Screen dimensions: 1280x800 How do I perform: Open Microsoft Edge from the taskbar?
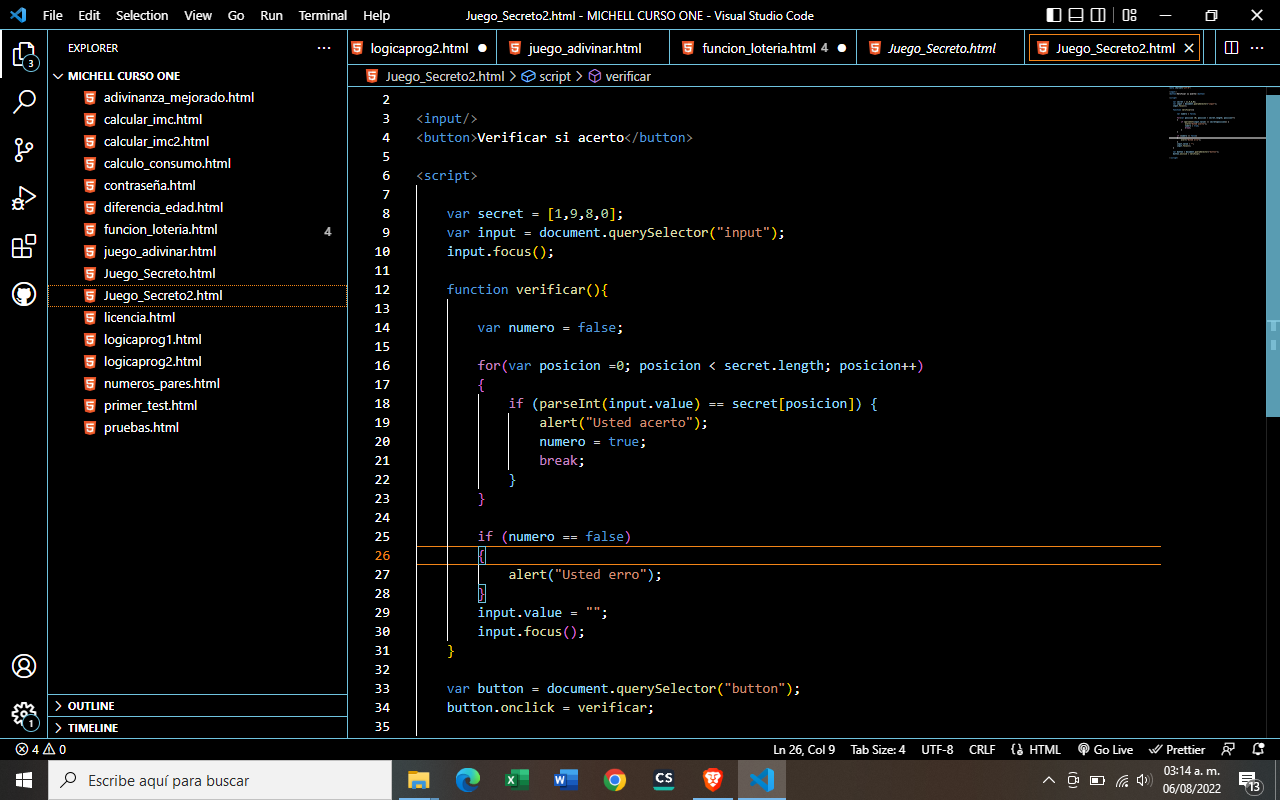pyautogui.click(x=468, y=780)
